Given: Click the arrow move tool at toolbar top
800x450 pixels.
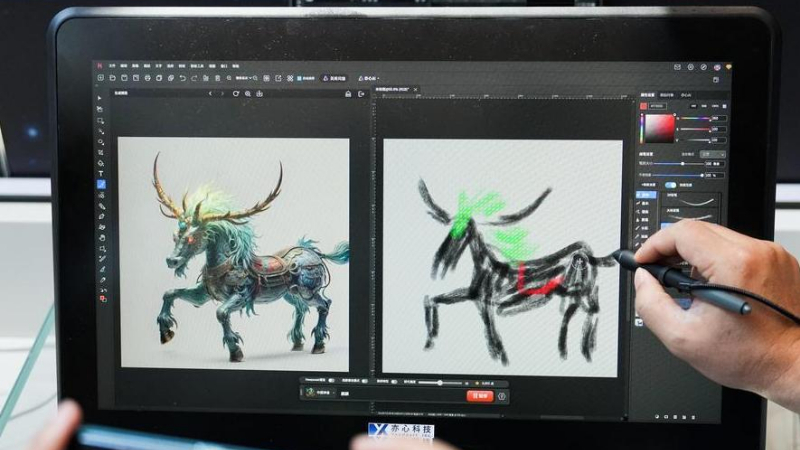Looking at the screenshot, I should [100, 98].
